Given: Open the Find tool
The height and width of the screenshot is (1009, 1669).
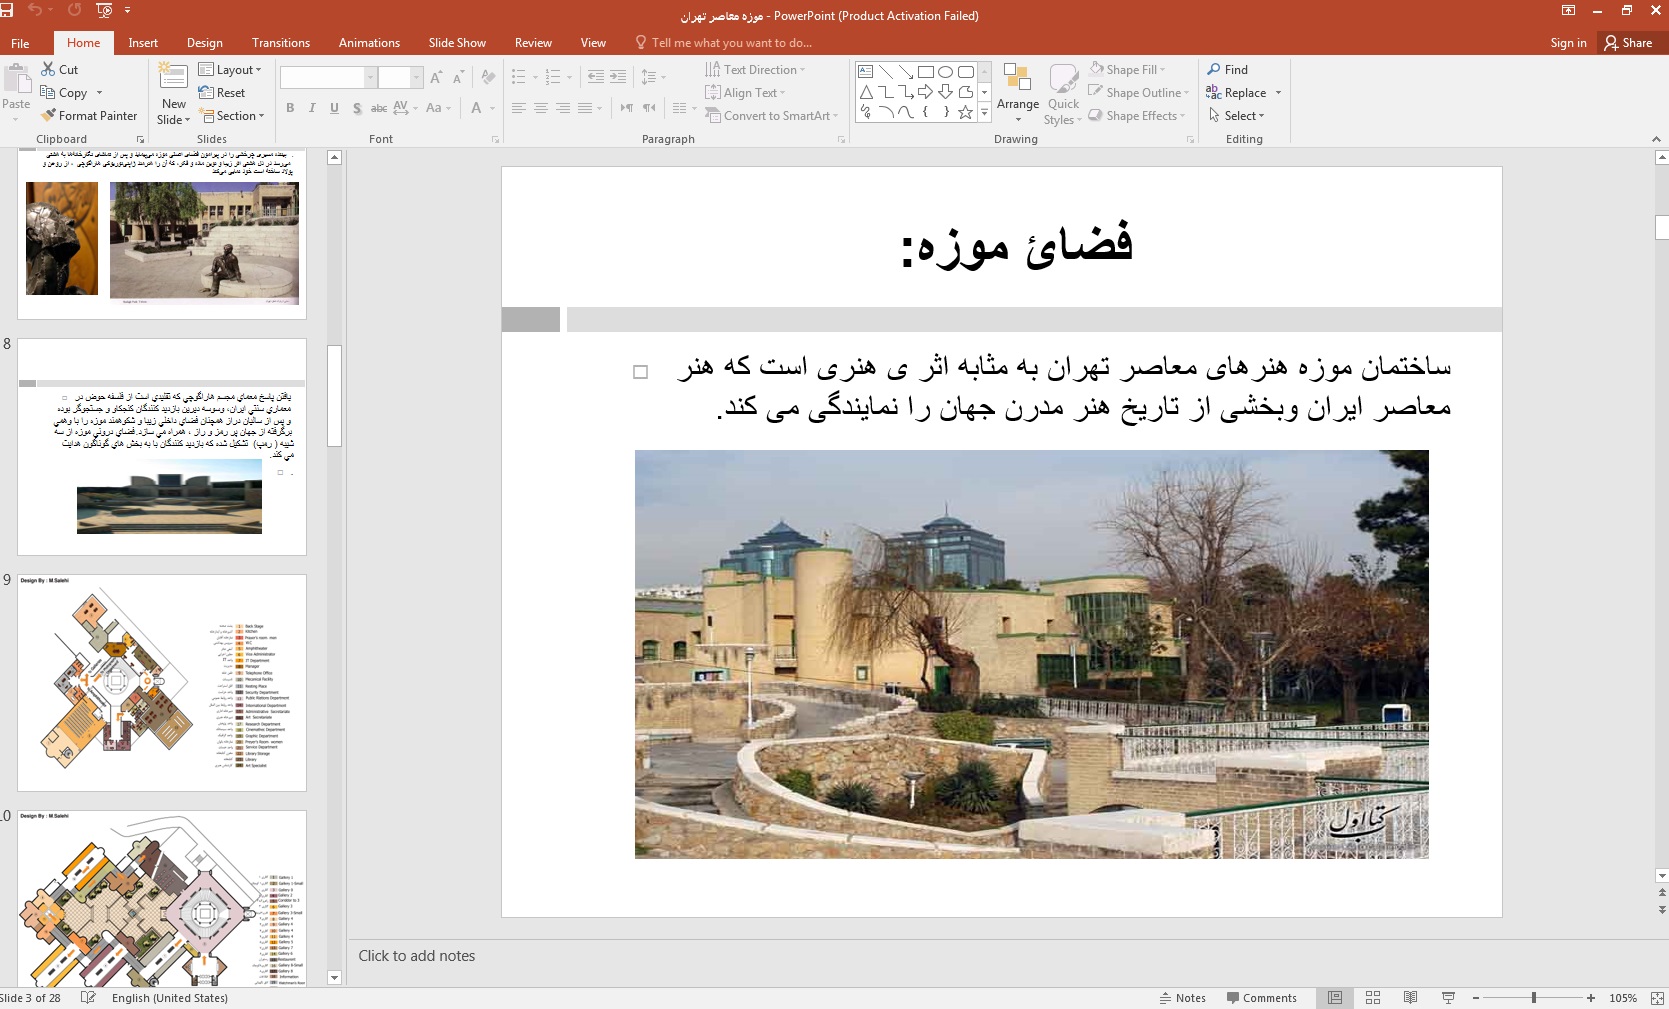Looking at the screenshot, I should [x=1227, y=70].
